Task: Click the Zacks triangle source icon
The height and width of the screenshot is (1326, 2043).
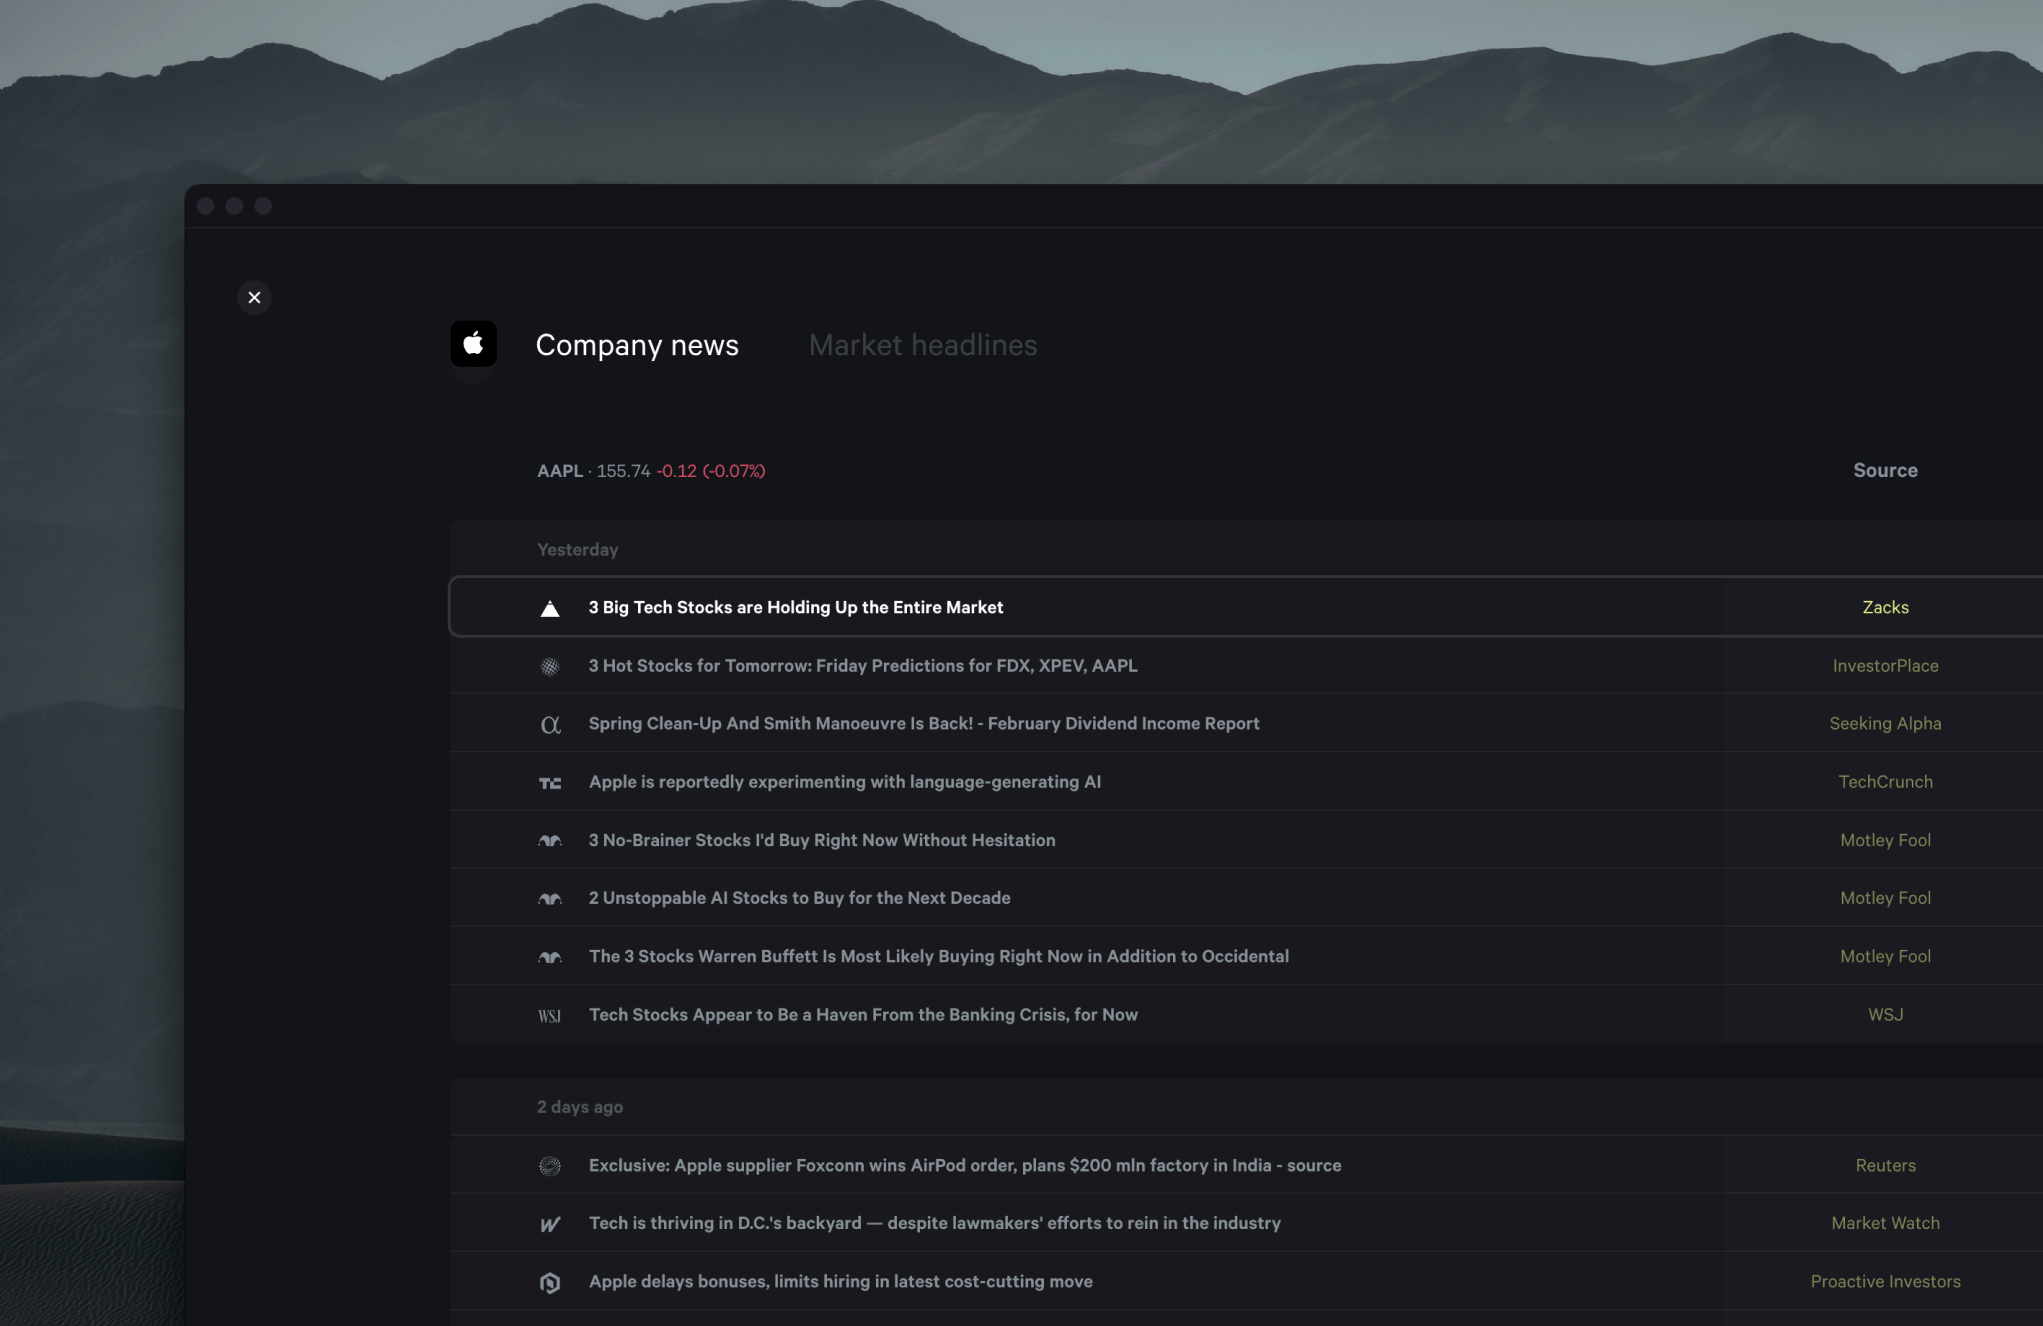Action: tap(550, 608)
